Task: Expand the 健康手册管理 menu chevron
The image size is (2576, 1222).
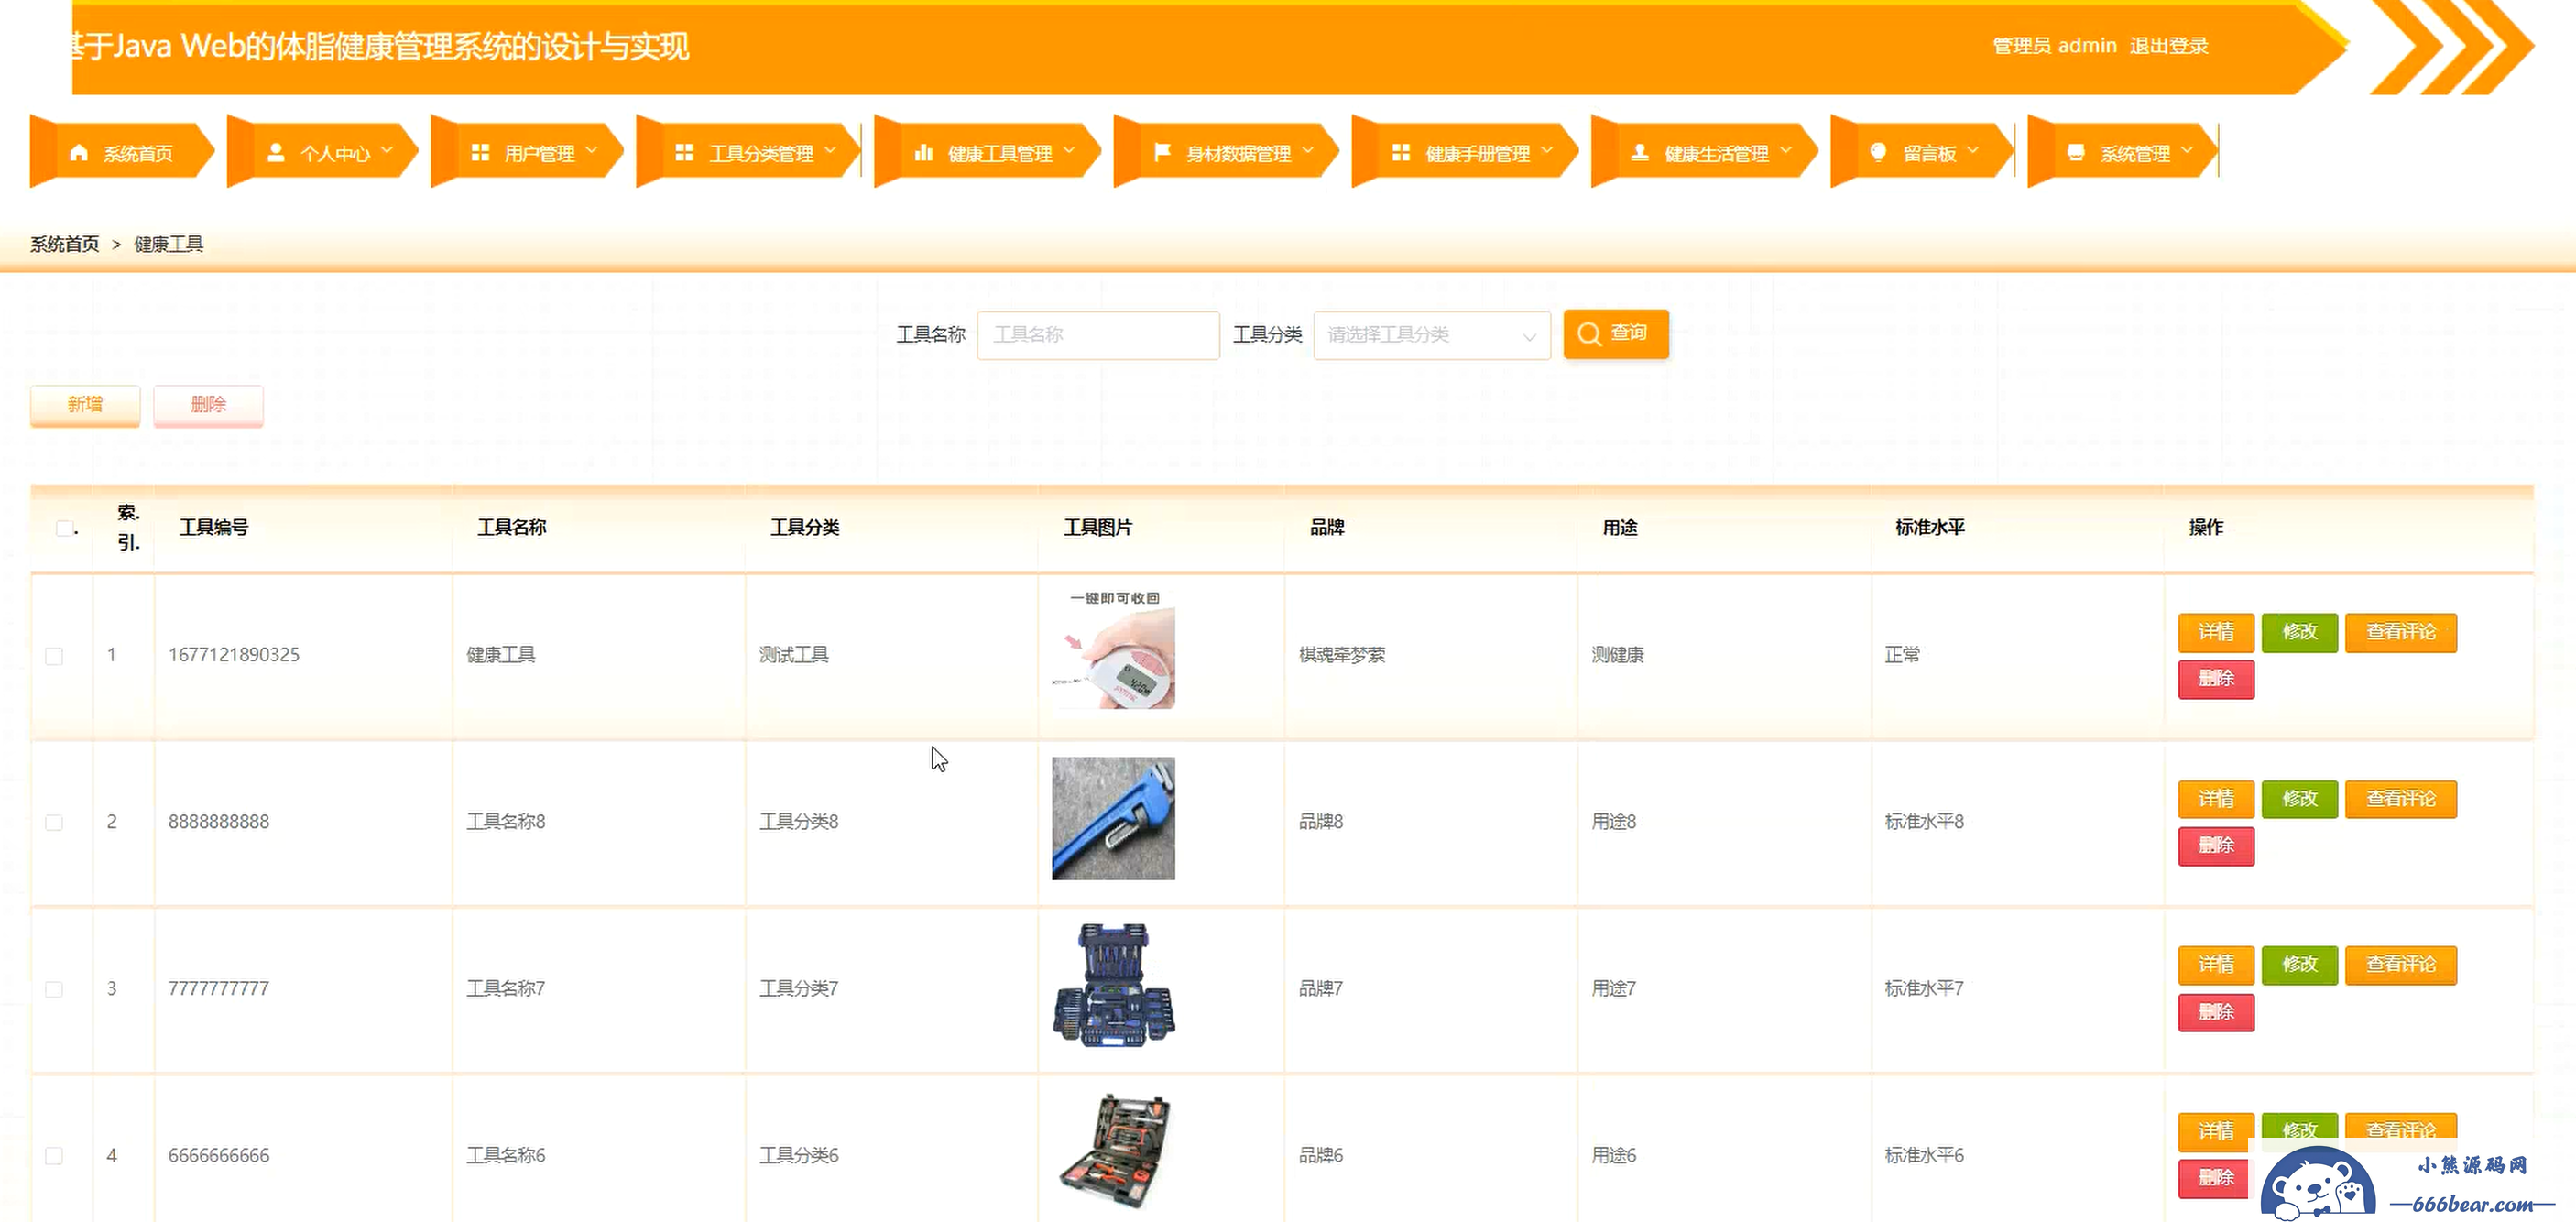Action: 1547,151
